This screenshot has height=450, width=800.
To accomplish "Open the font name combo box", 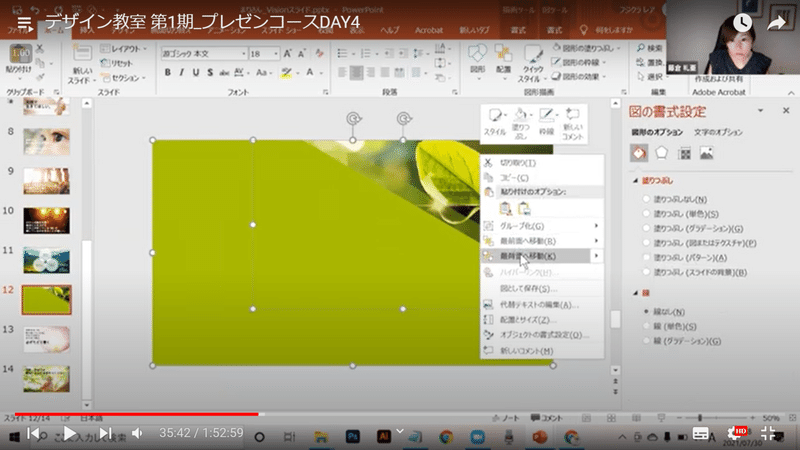I will [x=204, y=54].
